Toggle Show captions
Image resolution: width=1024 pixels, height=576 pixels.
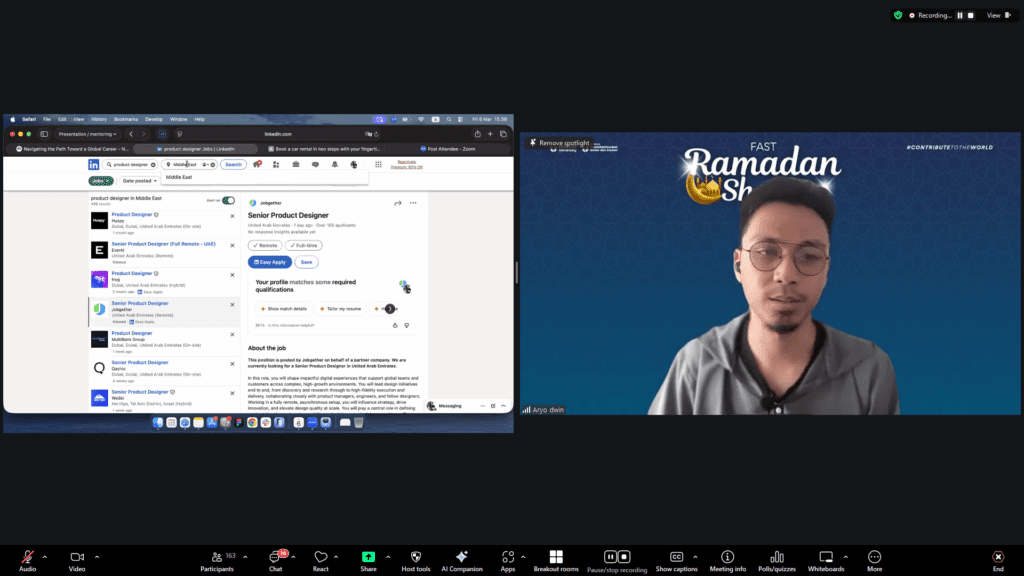[x=677, y=557]
